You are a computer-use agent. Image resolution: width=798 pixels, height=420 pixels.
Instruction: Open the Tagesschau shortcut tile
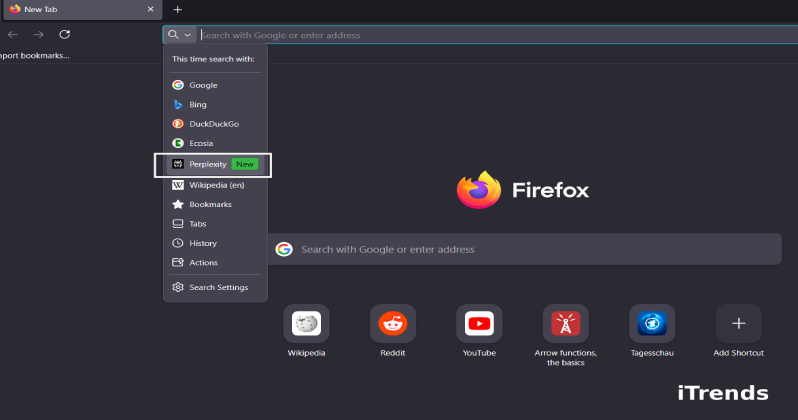652,324
